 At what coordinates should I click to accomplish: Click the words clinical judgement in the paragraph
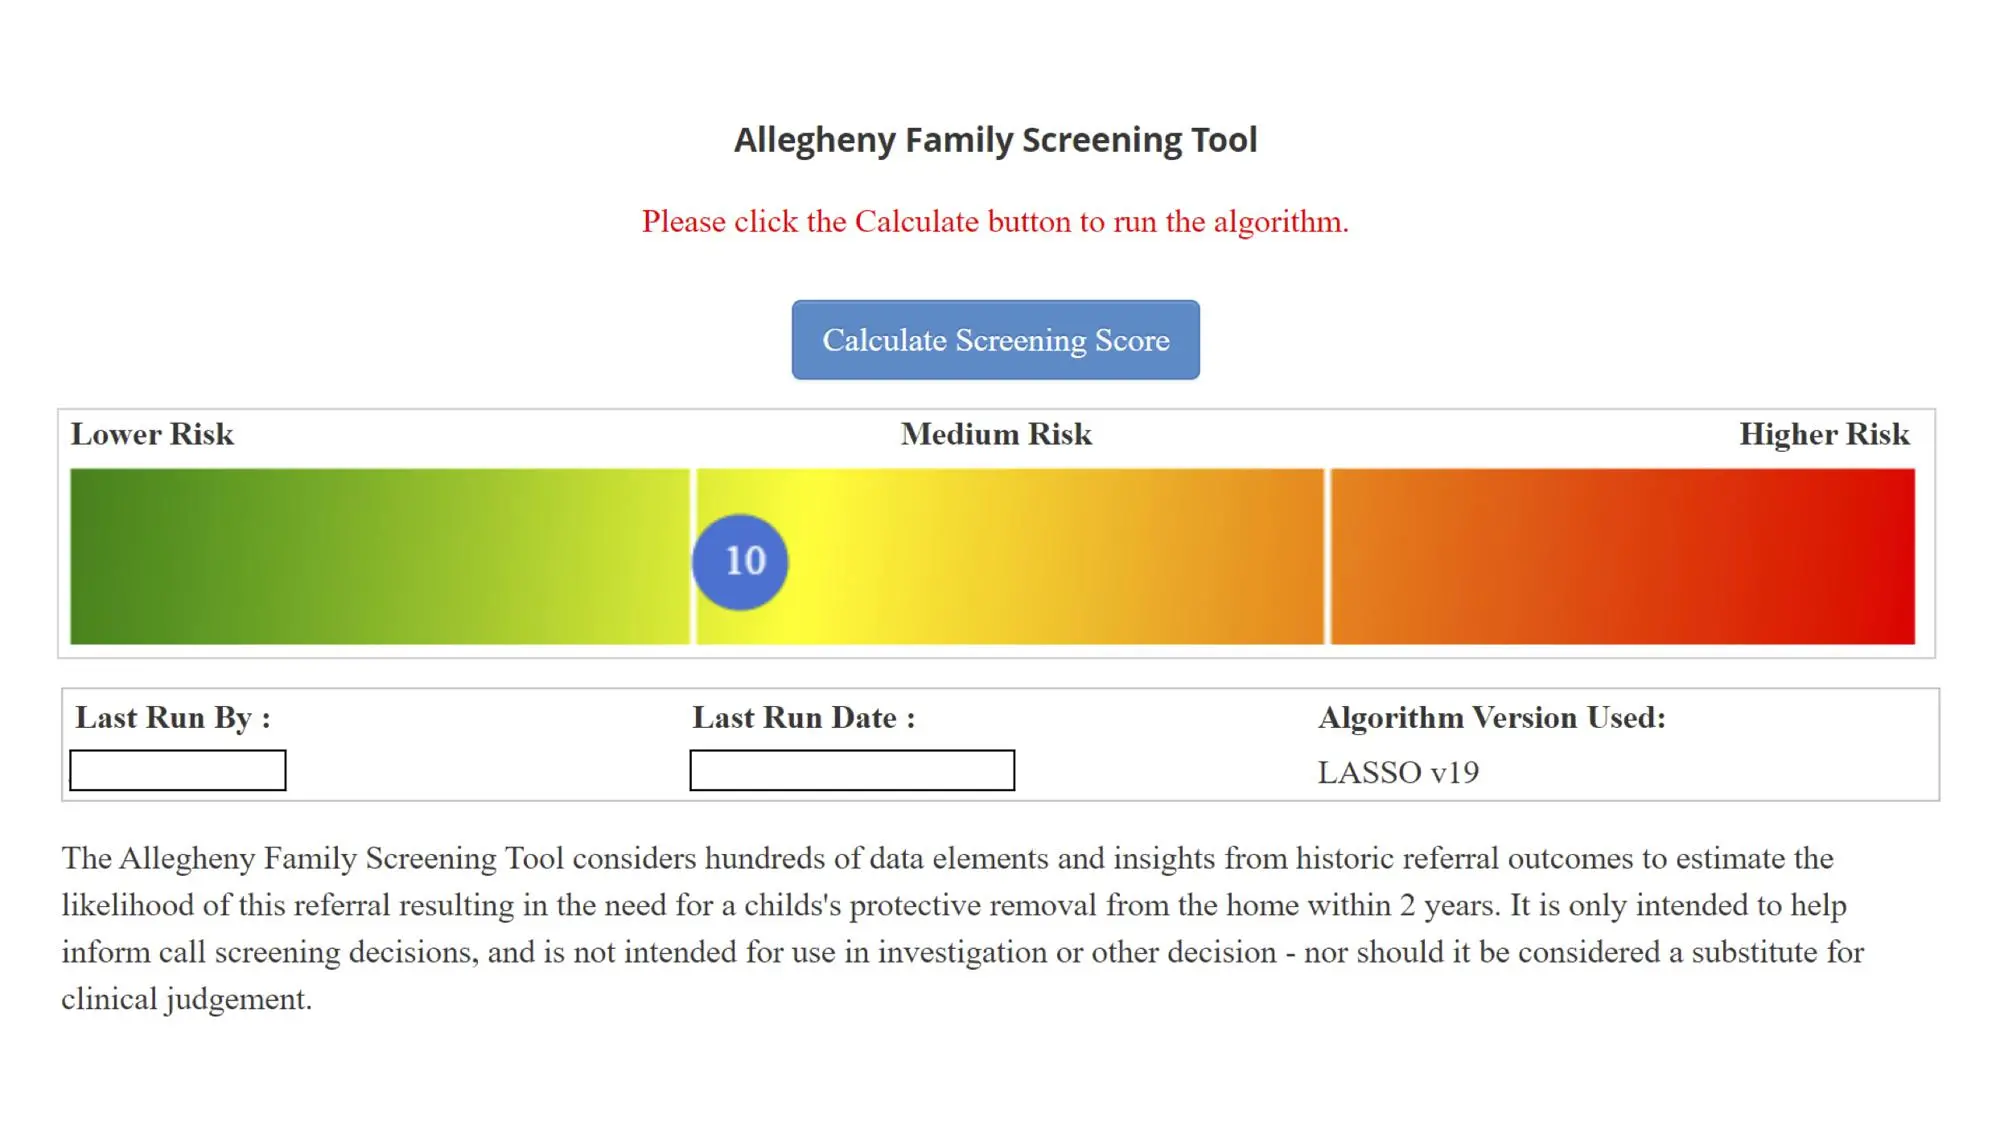tap(187, 999)
